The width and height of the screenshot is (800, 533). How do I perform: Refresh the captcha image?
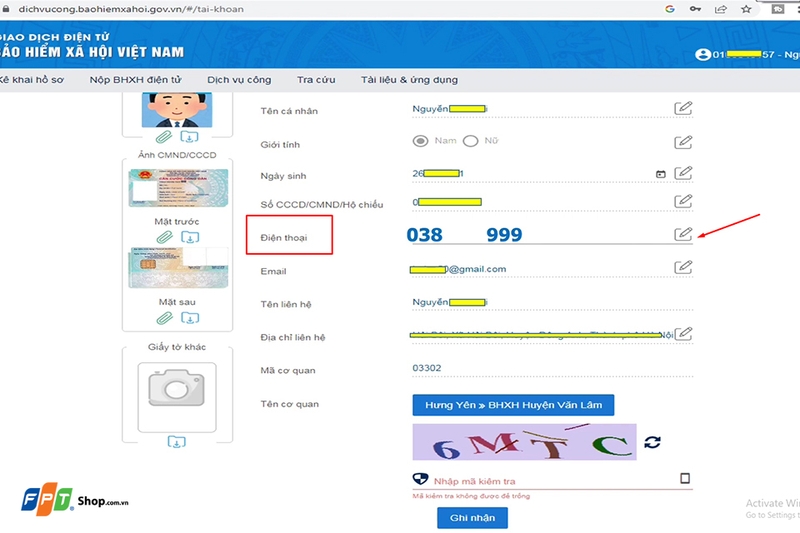(652, 442)
